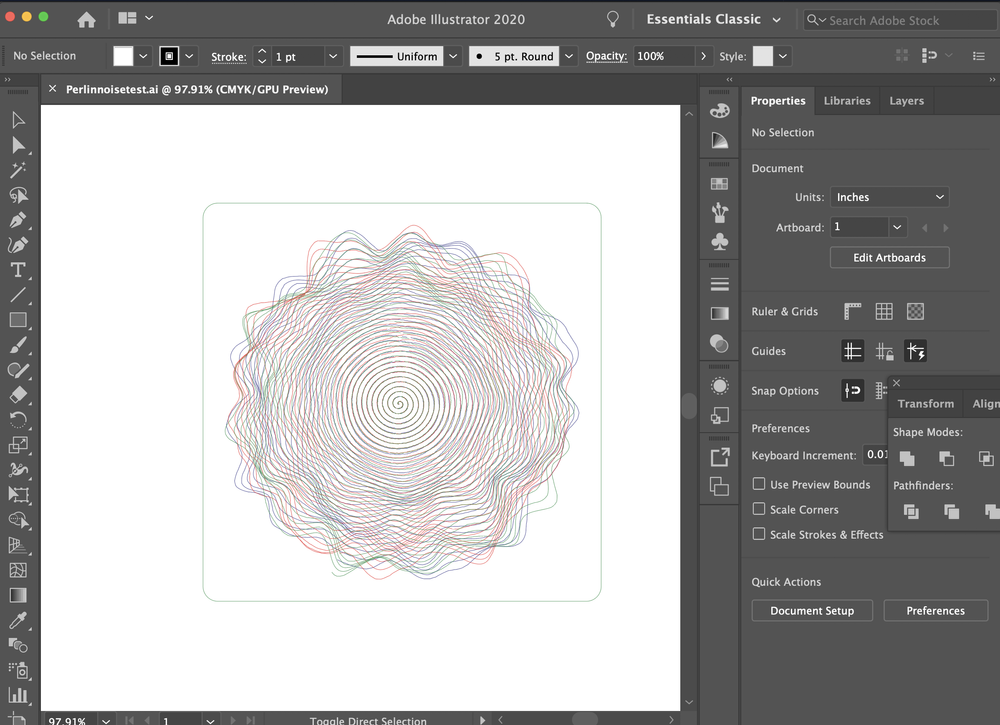The image size is (1000, 725).
Task: Select the Curvature tool
Action: point(18,245)
